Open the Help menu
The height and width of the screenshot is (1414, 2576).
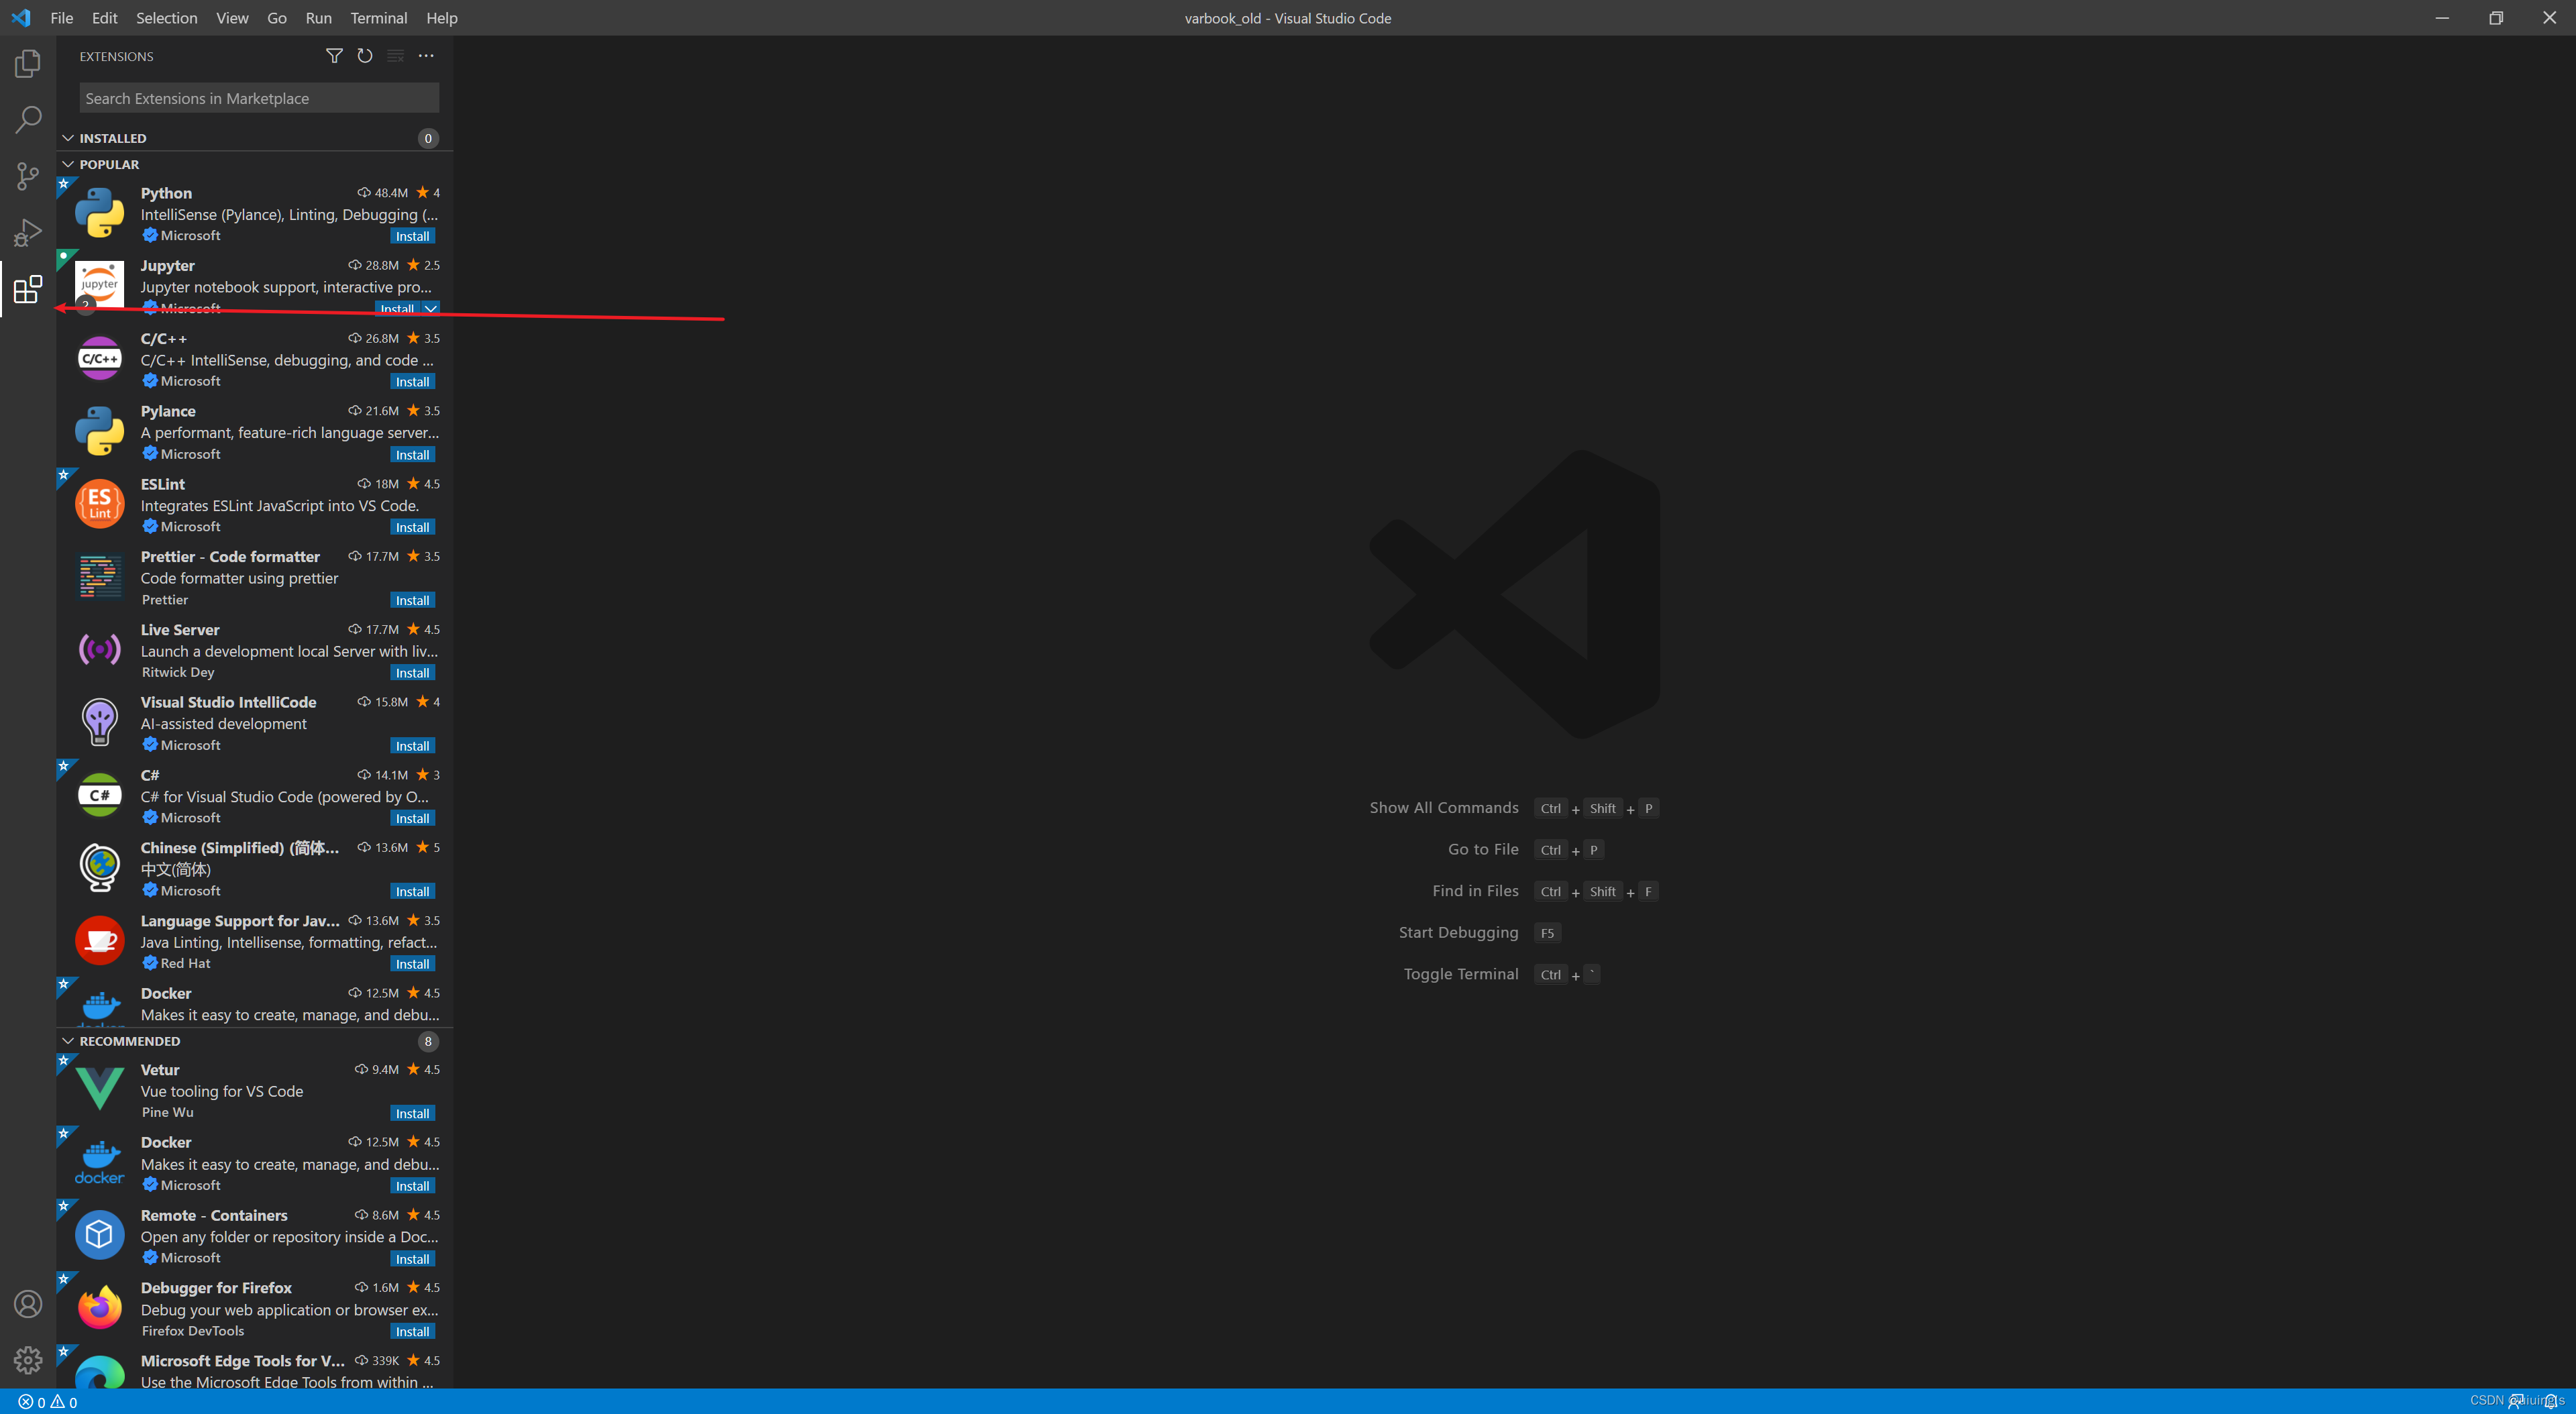441,18
